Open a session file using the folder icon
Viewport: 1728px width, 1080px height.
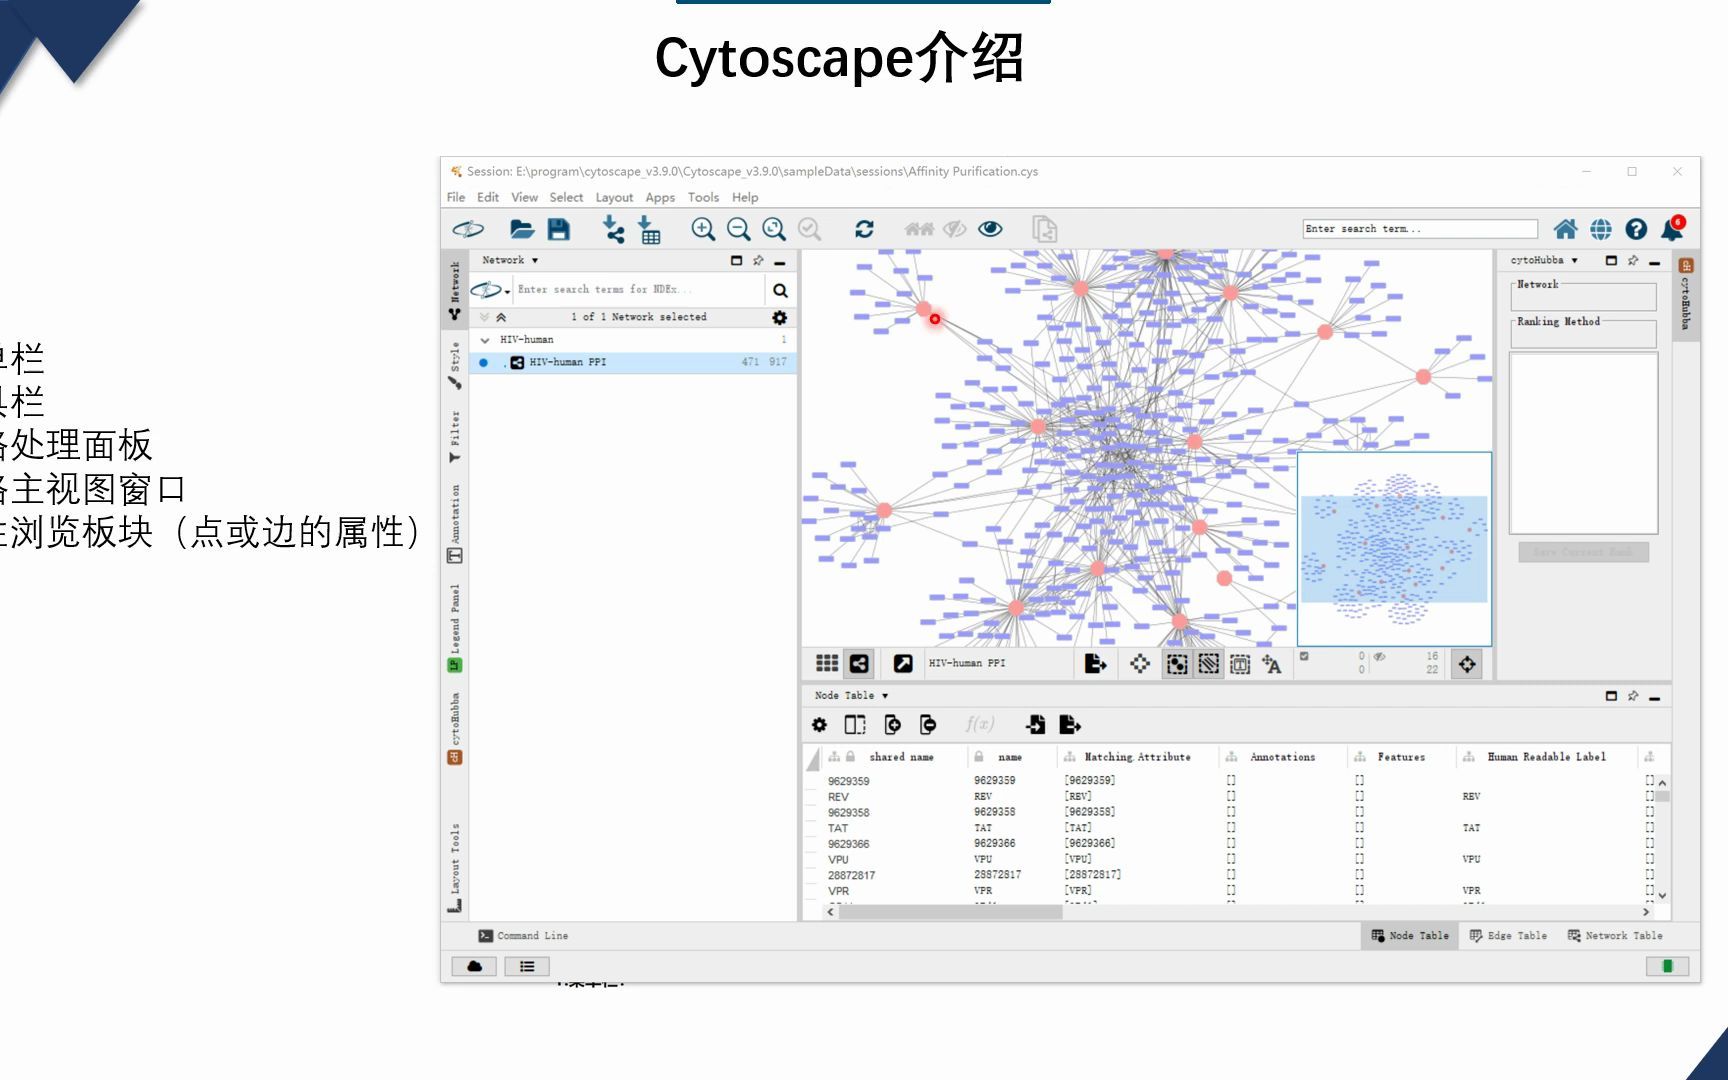click(524, 228)
